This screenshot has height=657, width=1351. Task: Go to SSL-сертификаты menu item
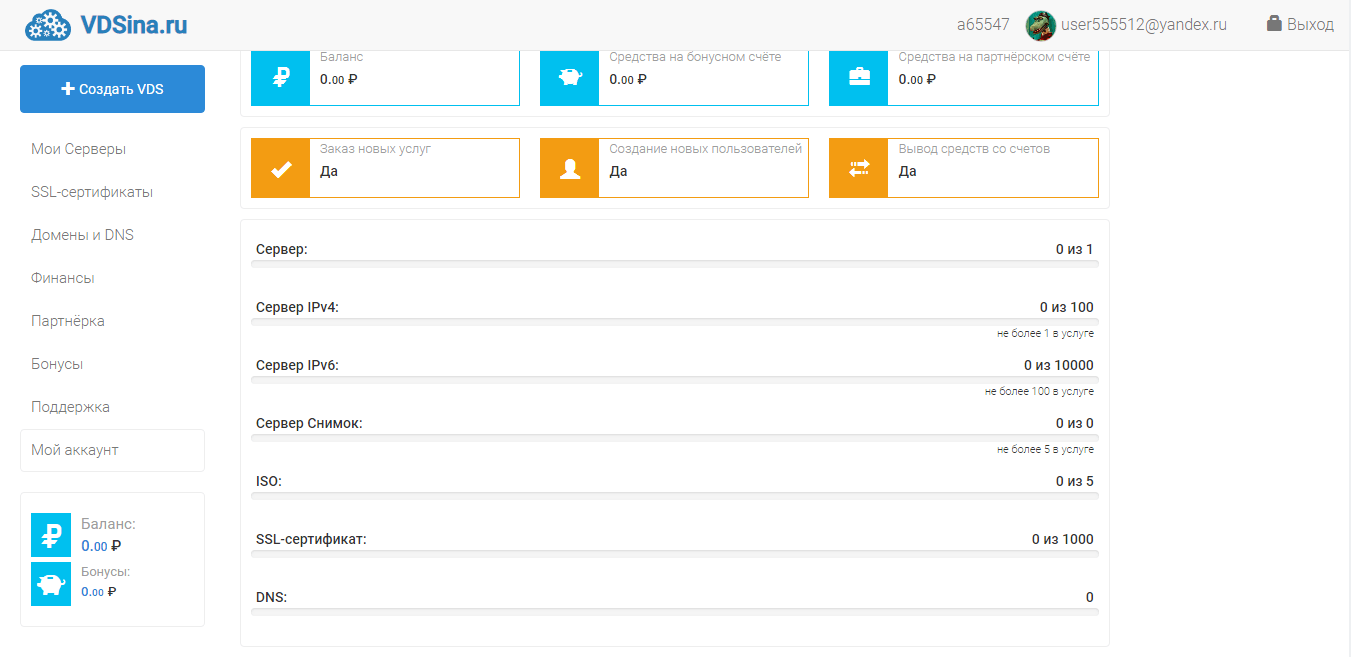[92, 192]
